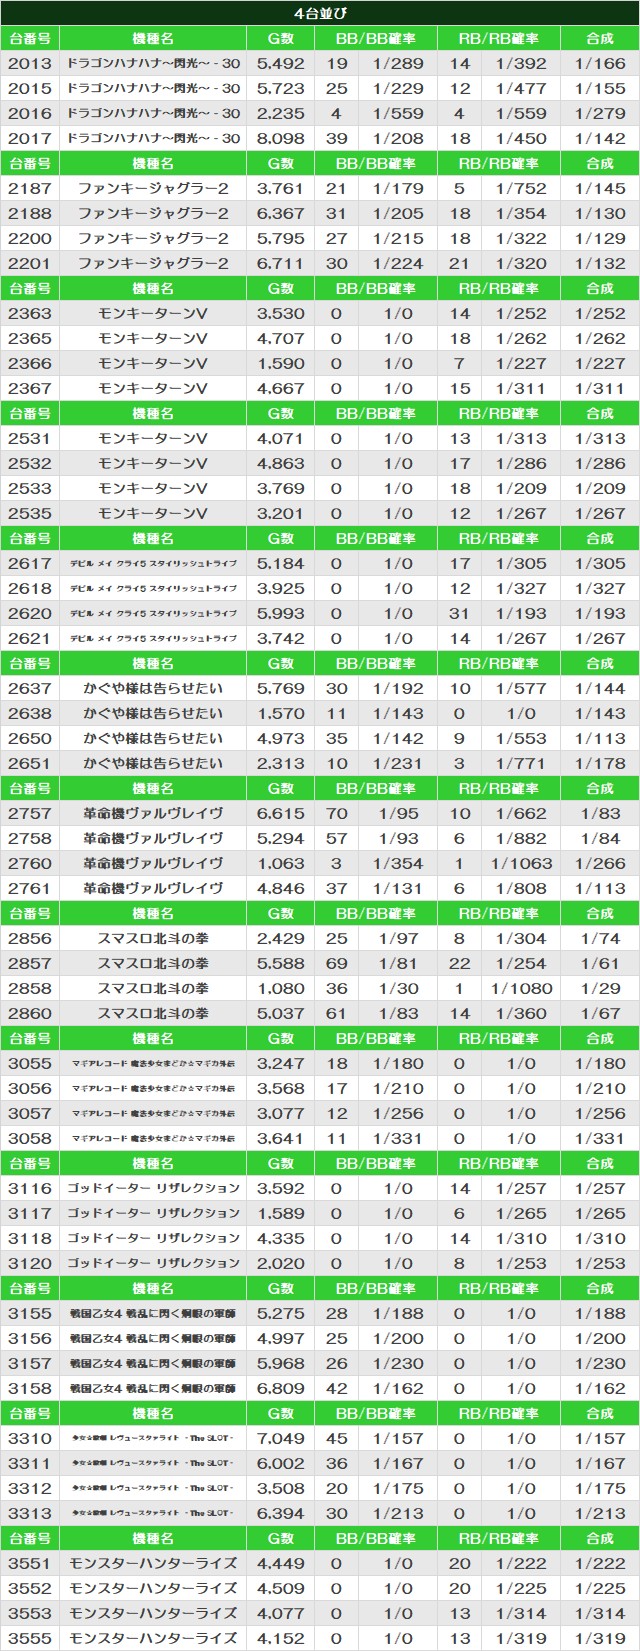Select 'かぐや様は告らせたい' name in row 2637
The image size is (640, 1651).
point(153,688)
